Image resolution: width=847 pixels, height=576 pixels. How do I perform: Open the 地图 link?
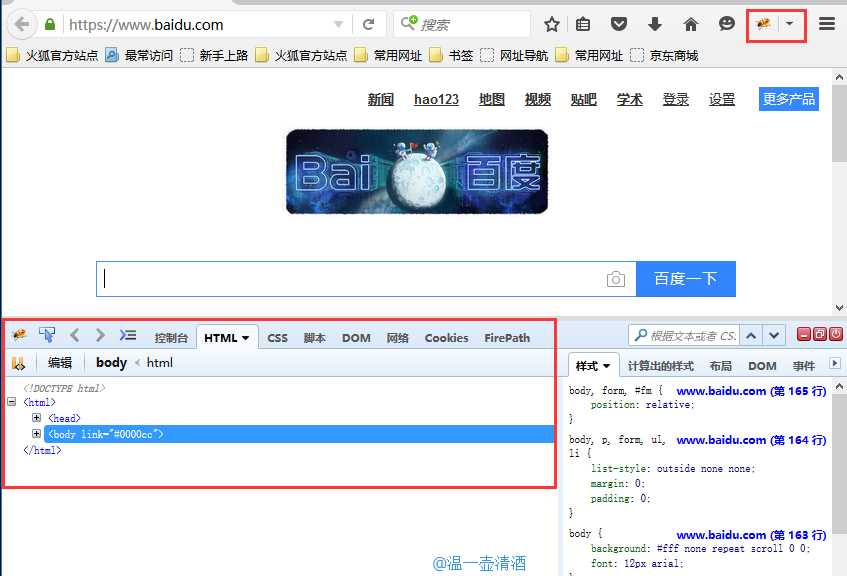pos(492,99)
